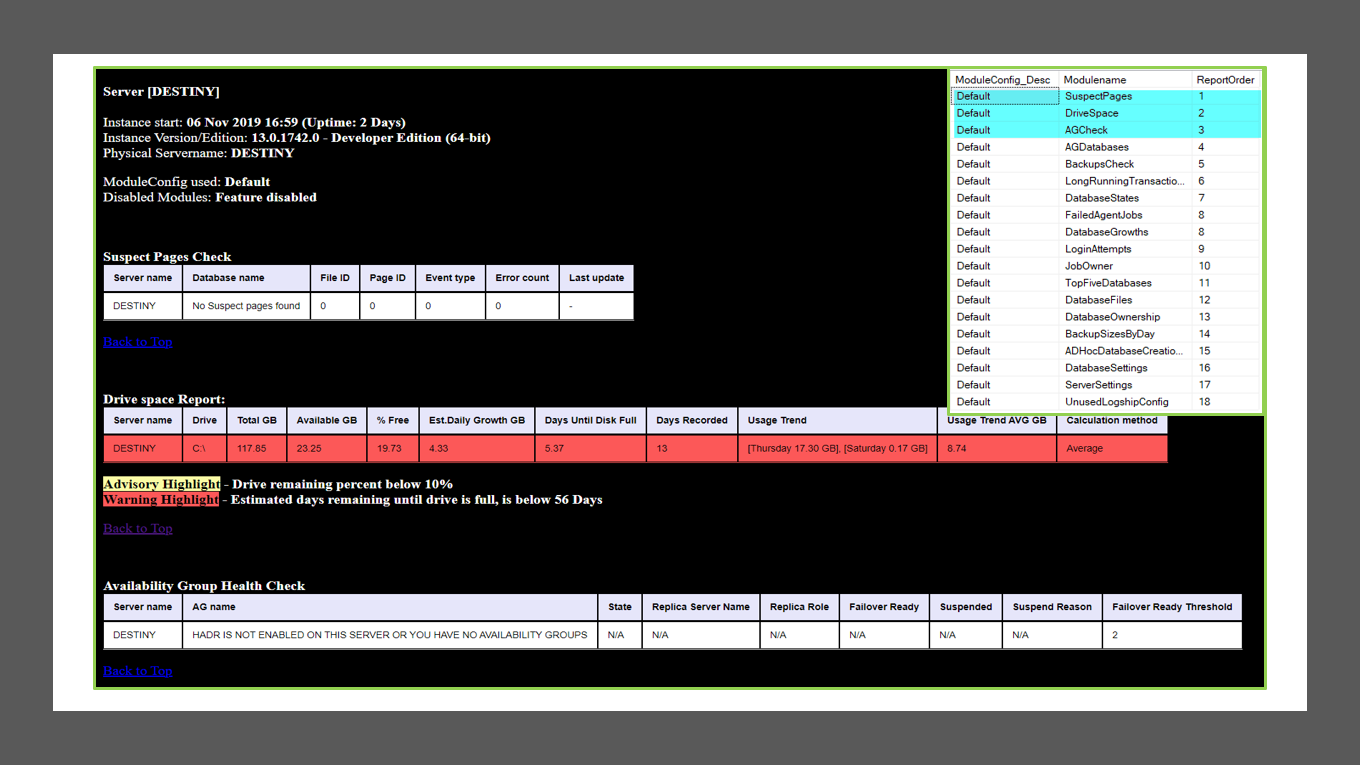Click the AG name column header
The image size is (1360, 765).
tap(214, 607)
